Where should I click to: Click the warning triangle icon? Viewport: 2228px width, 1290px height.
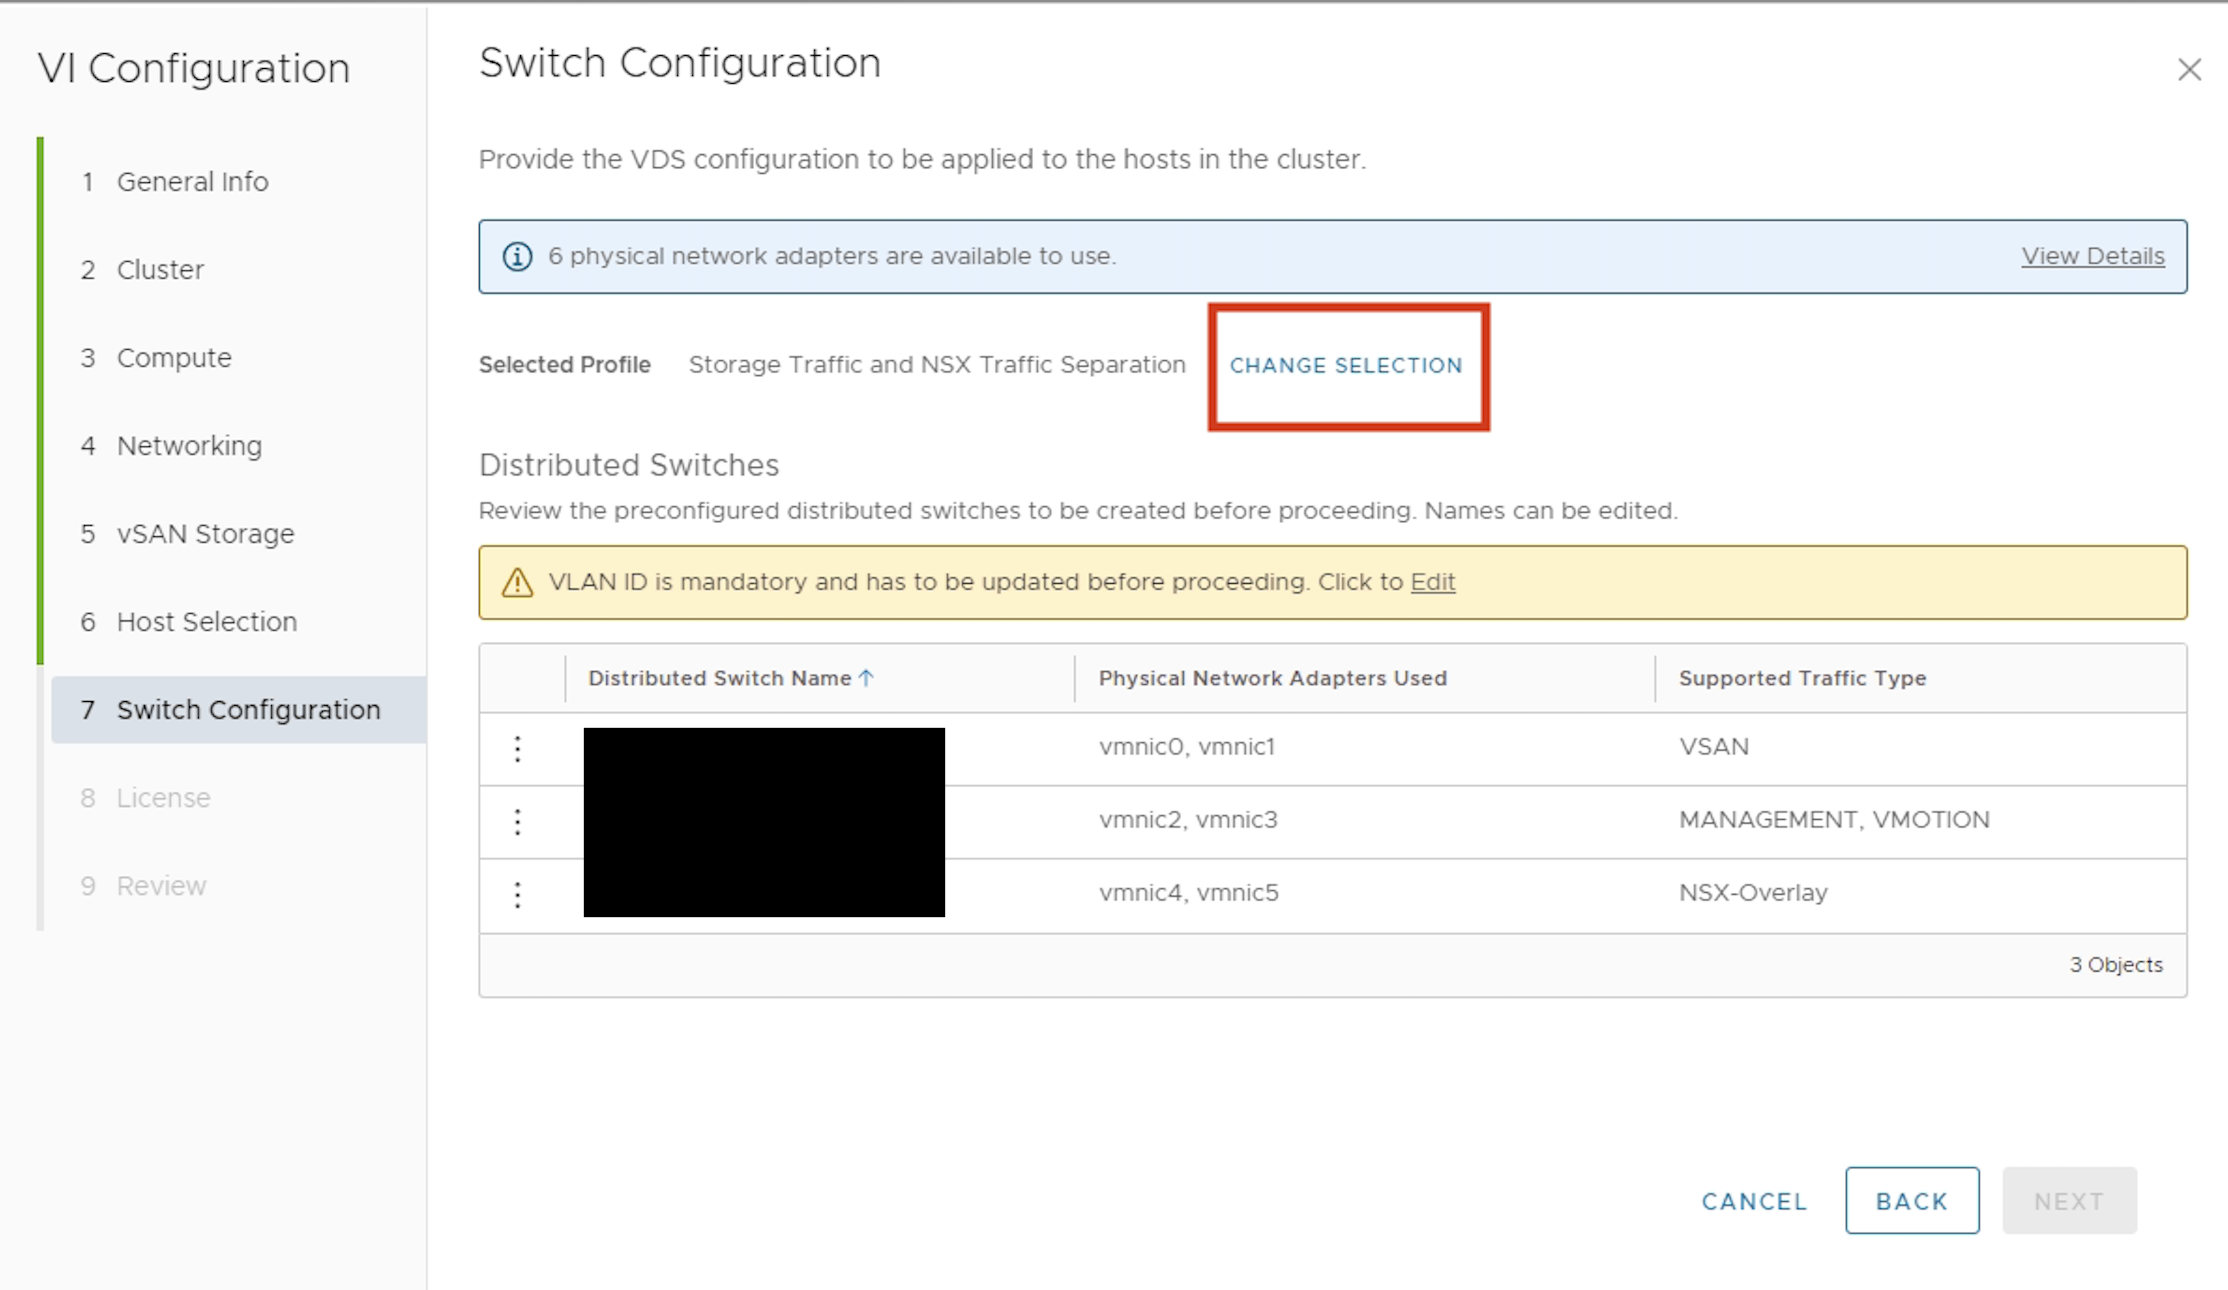tap(517, 582)
